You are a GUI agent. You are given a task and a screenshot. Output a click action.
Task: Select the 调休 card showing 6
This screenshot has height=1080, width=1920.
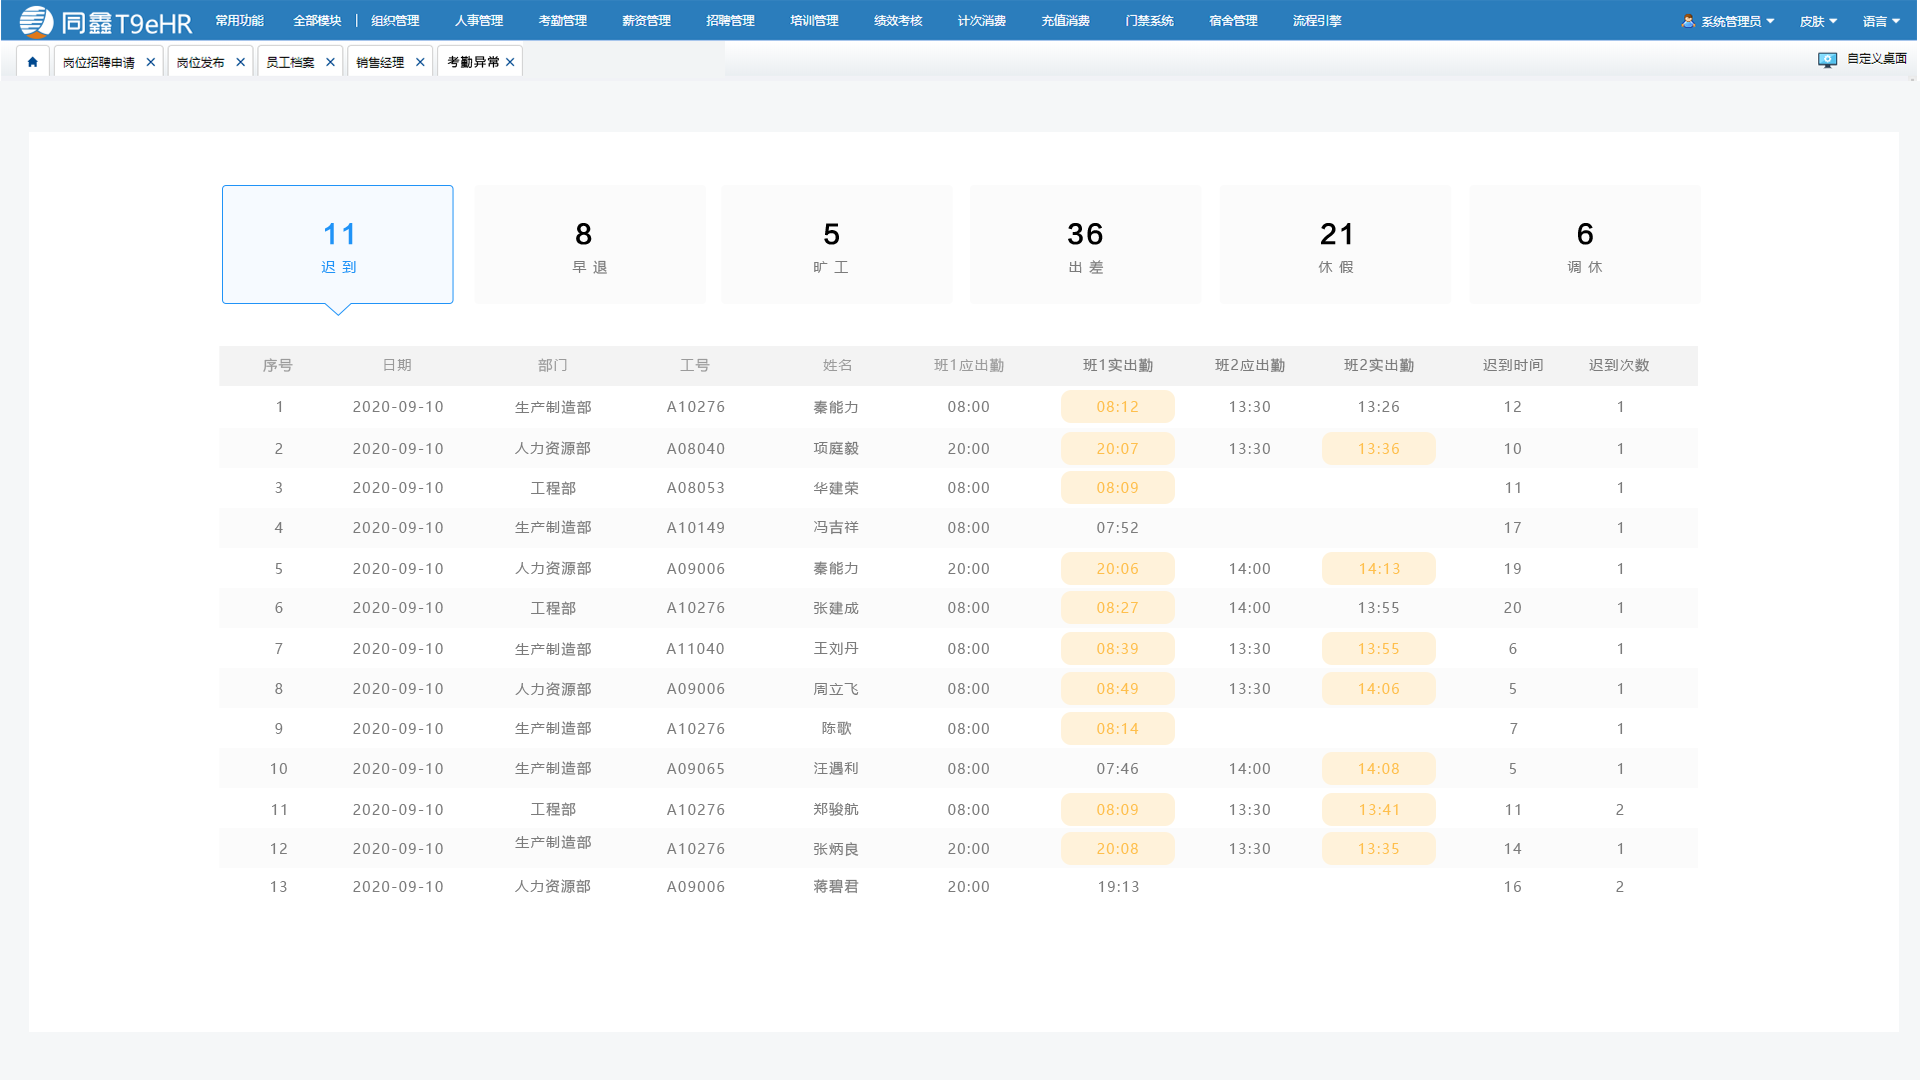point(1585,244)
